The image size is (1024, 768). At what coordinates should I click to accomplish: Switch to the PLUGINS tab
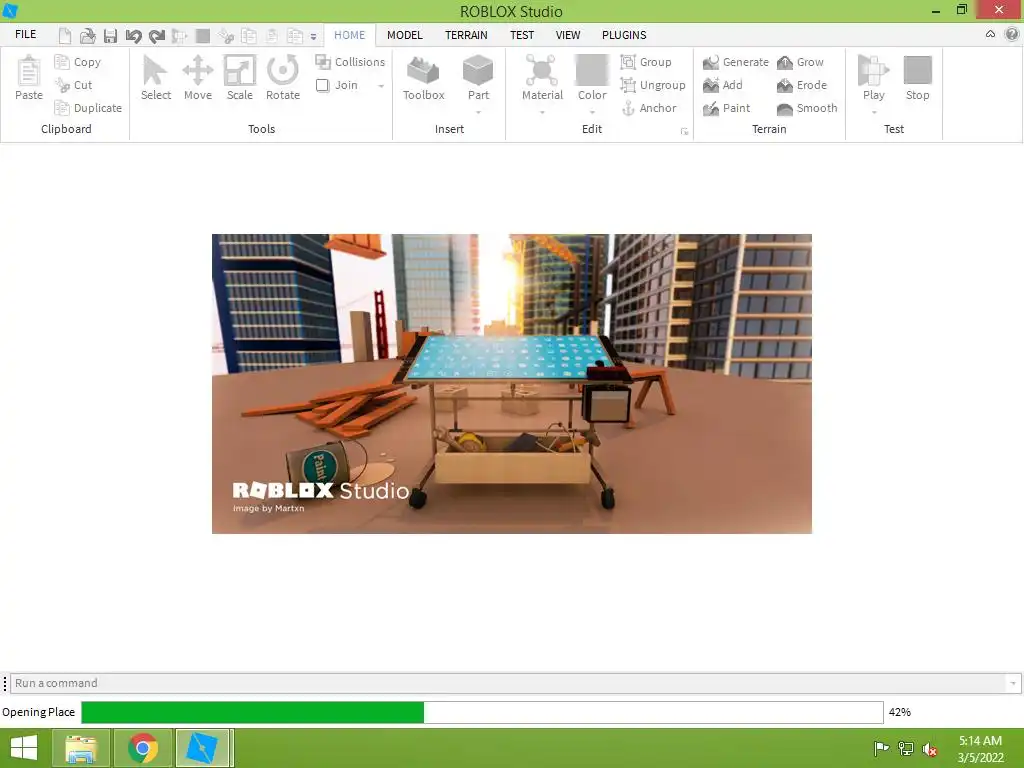pyautogui.click(x=624, y=35)
